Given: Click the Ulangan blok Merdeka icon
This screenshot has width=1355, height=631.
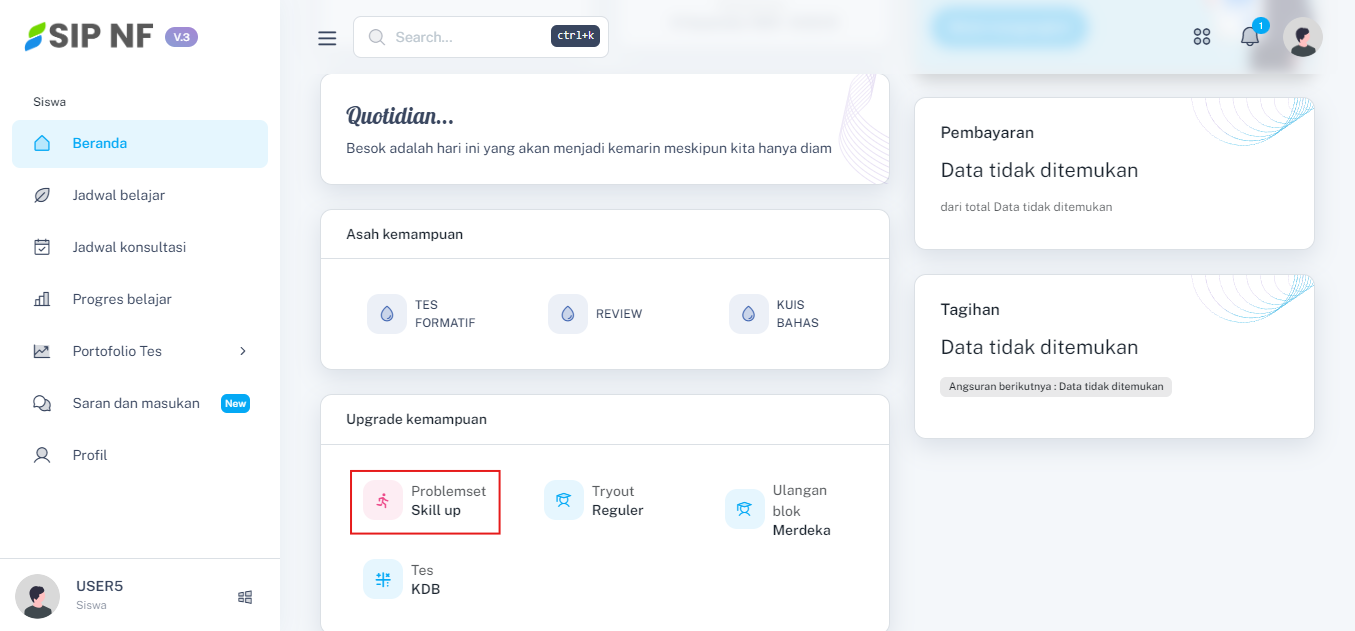Looking at the screenshot, I should point(745,509).
